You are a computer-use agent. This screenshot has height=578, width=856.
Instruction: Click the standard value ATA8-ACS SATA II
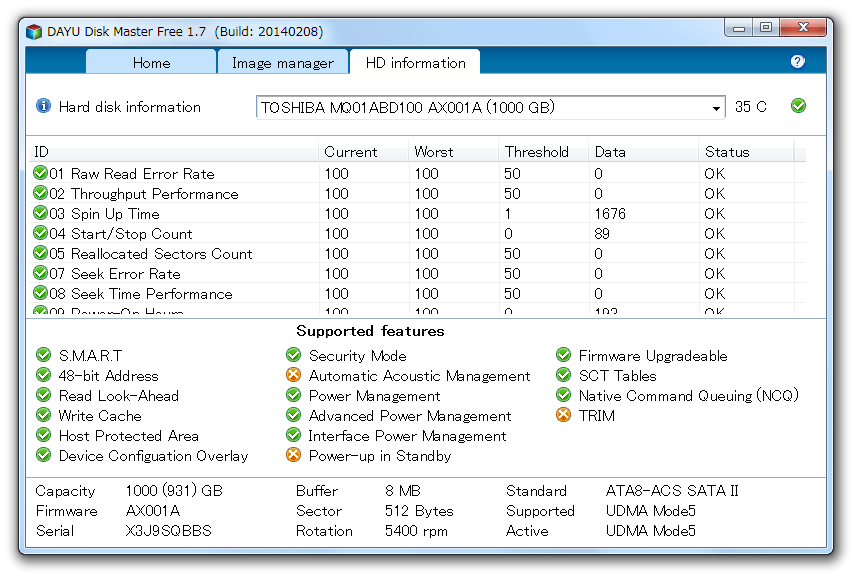(x=672, y=491)
